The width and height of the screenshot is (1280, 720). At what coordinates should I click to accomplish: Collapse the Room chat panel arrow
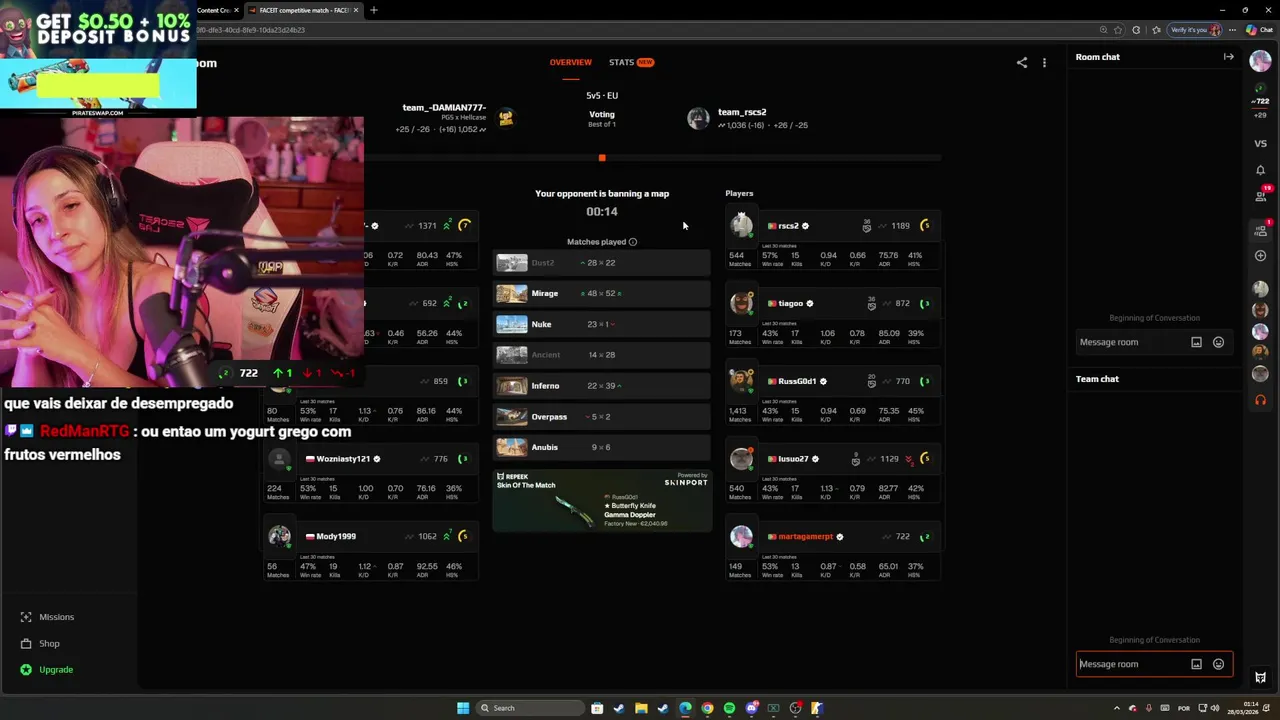coord(1228,57)
